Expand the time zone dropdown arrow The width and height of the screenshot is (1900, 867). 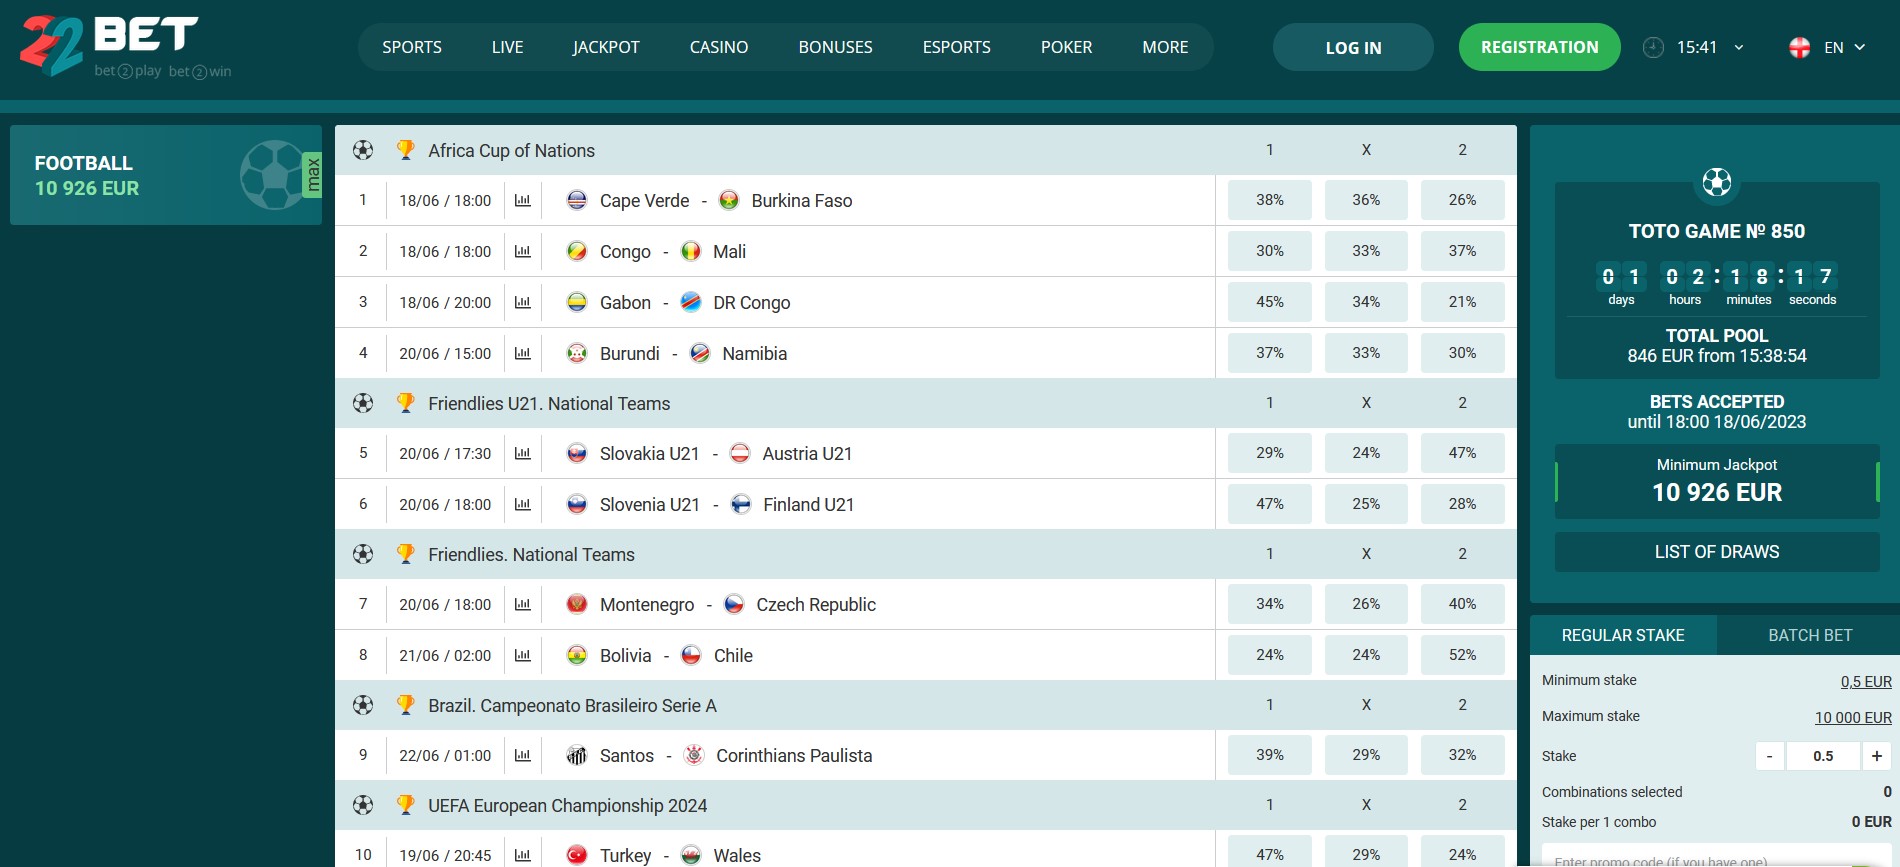[x=1739, y=47]
